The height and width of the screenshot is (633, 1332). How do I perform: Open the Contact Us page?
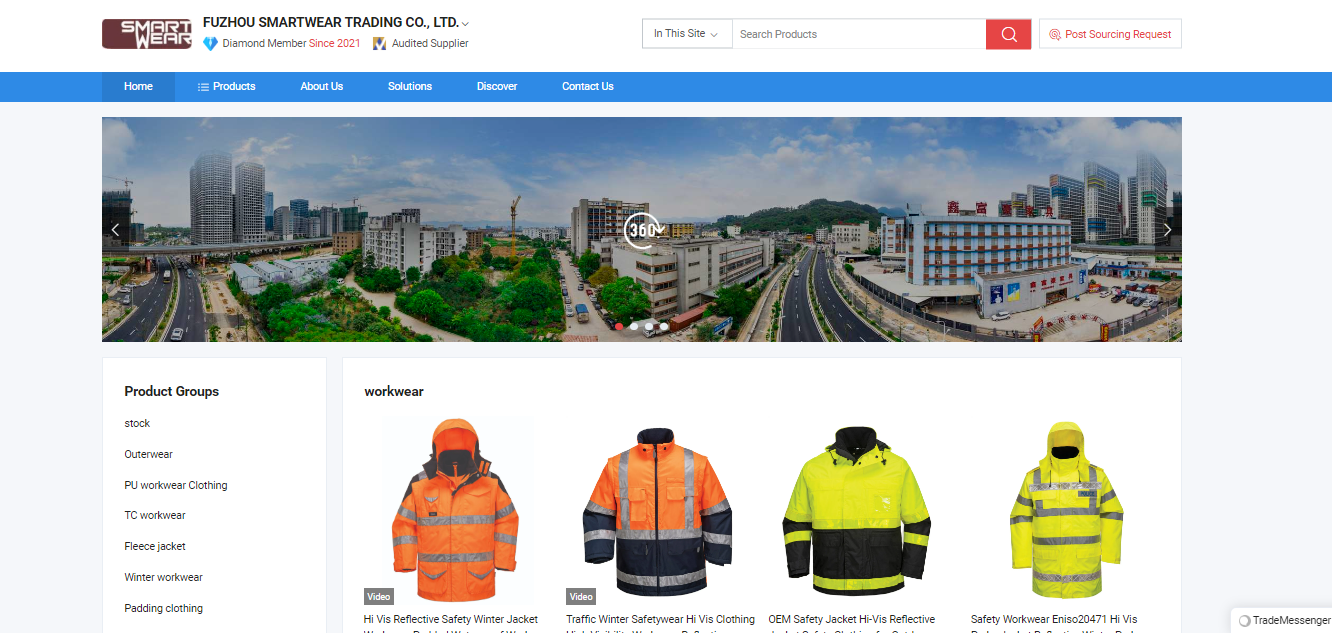click(x=587, y=87)
